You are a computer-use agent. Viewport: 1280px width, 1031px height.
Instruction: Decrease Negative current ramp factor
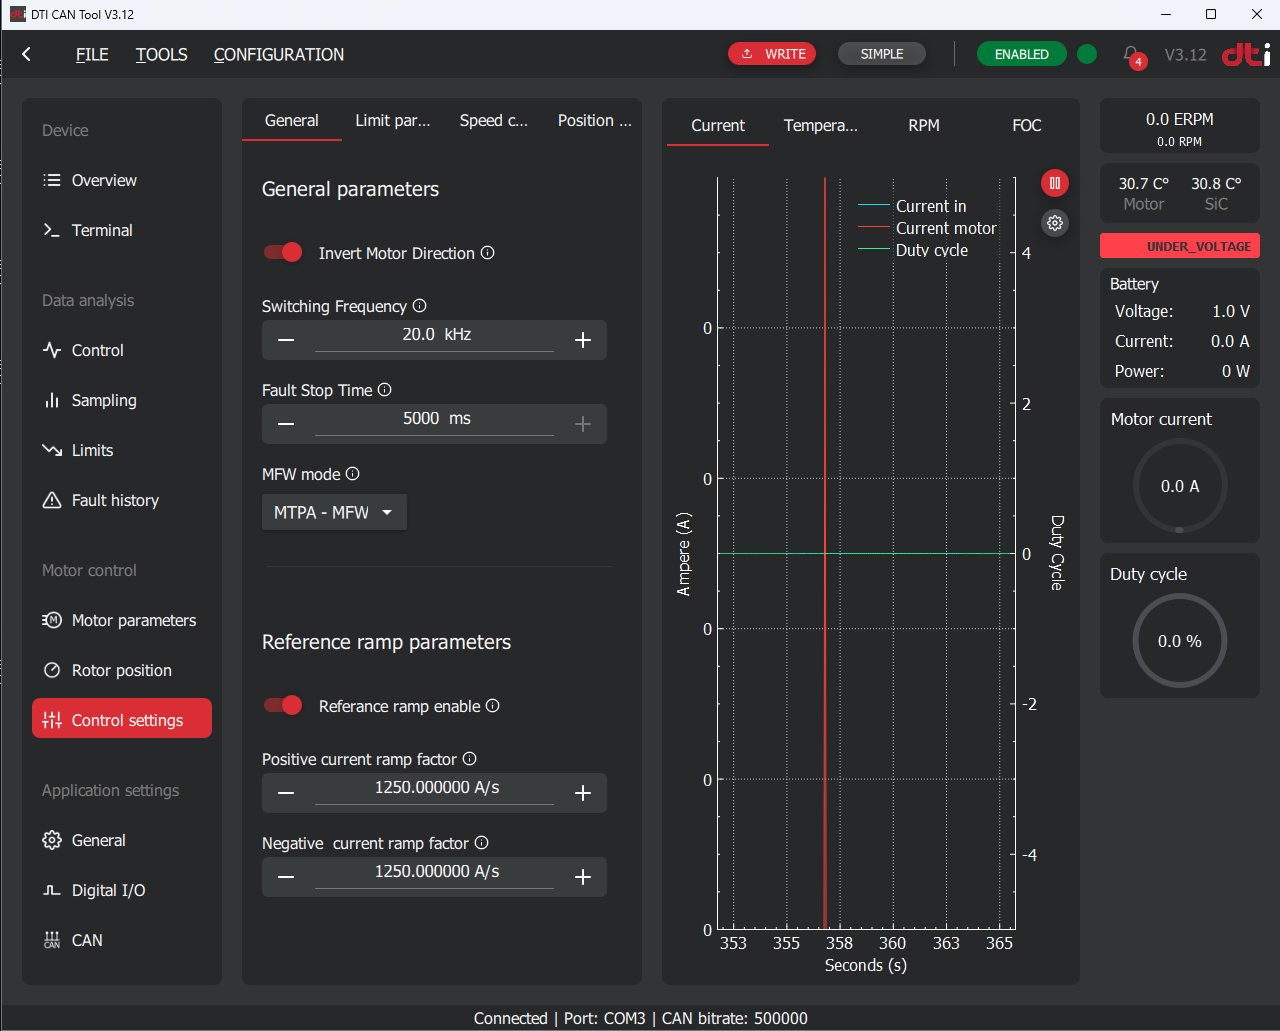pyautogui.click(x=286, y=877)
